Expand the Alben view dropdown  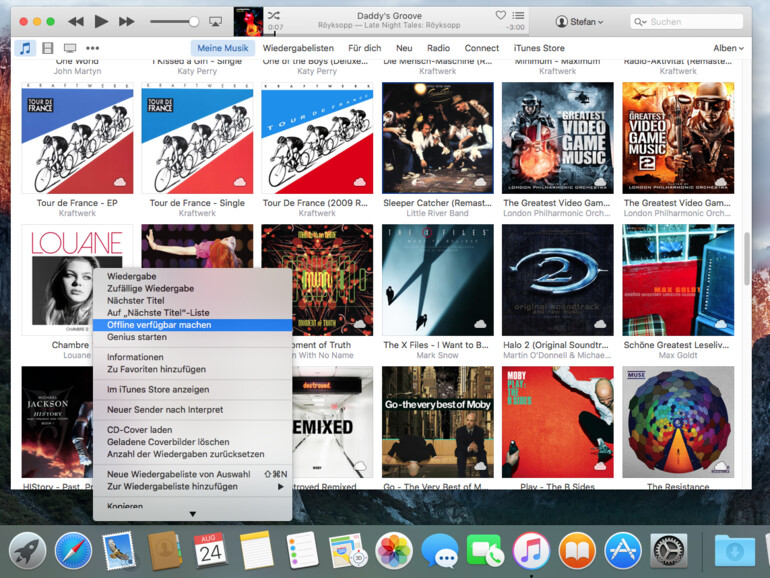point(728,48)
